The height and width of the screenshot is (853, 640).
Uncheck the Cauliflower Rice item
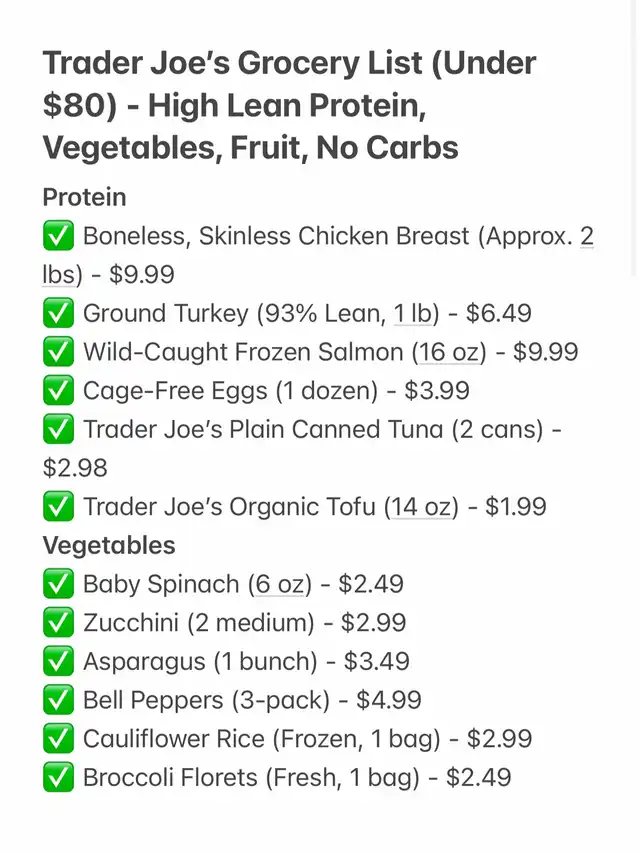point(57,739)
